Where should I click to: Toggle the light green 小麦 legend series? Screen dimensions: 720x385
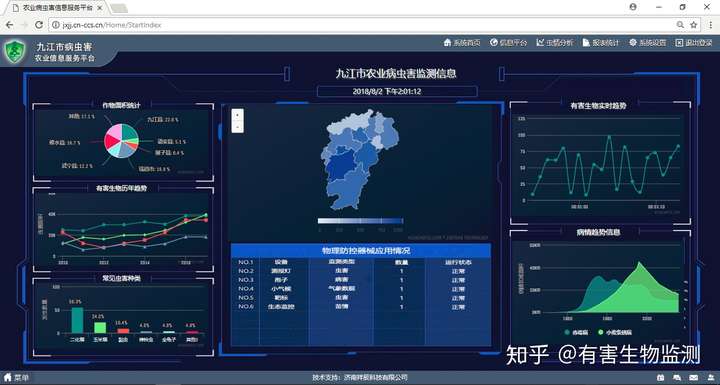click(615, 332)
